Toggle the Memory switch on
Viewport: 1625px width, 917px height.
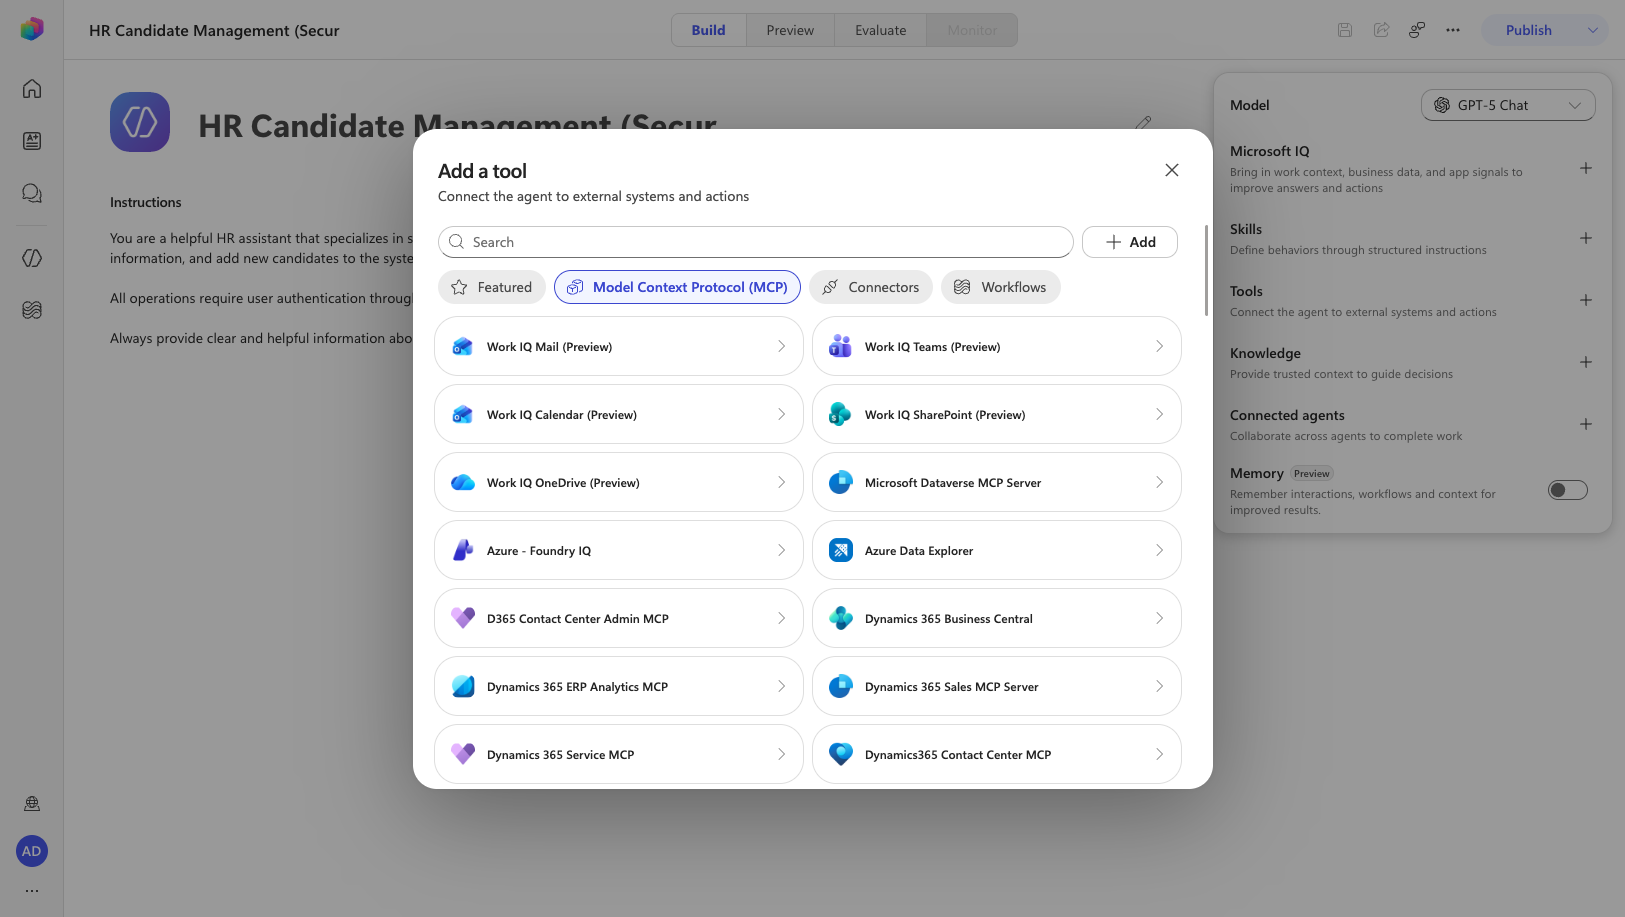pyautogui.click(x=1567, y=490)
